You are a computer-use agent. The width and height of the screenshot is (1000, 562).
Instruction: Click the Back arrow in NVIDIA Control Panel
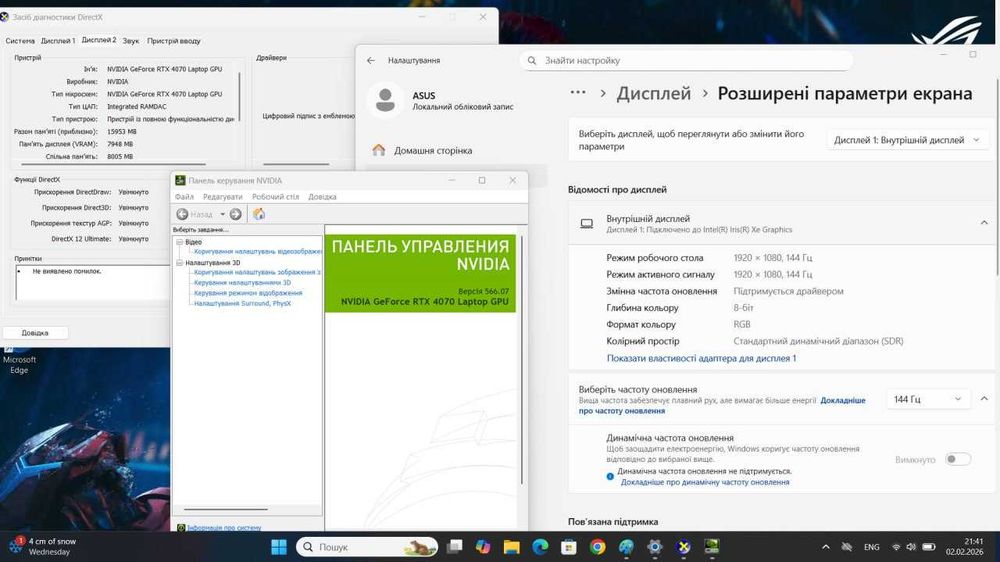[x=182, y=214]
